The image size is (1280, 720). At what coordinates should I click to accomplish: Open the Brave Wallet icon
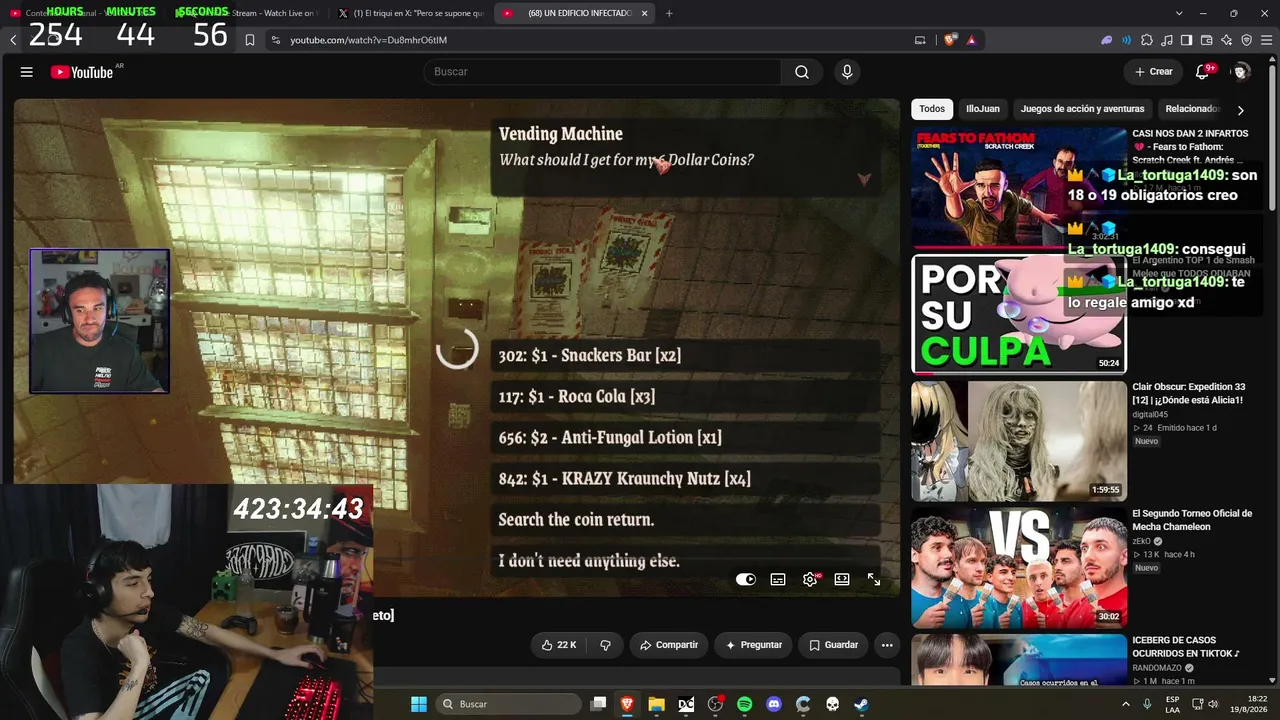[x=1206, y=40]
